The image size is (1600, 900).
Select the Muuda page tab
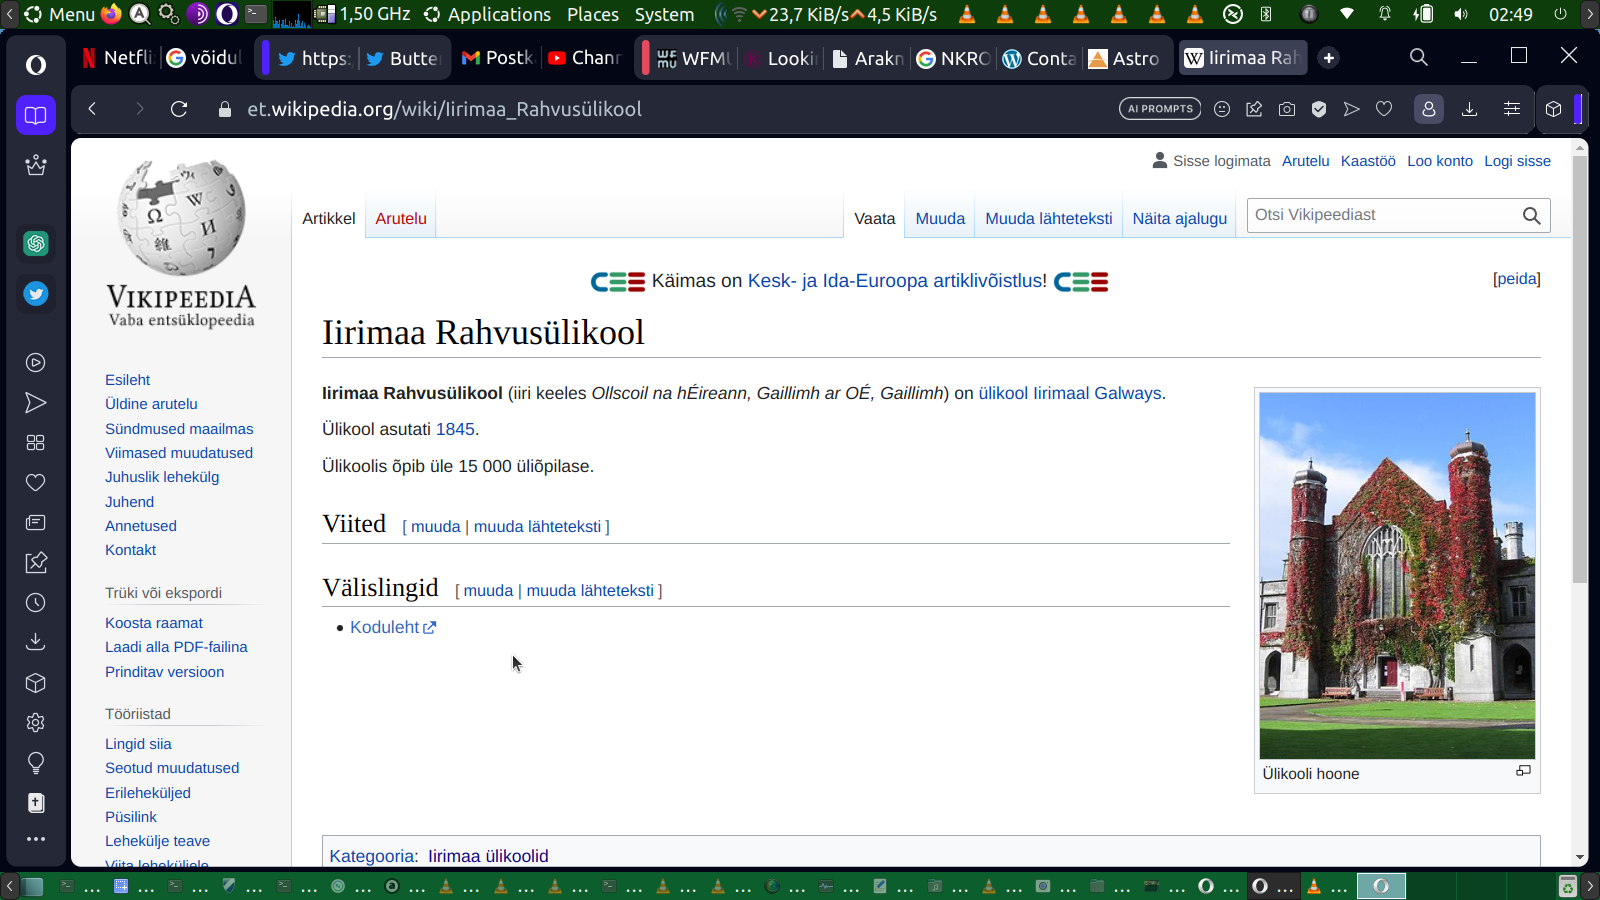click(940, 218)
